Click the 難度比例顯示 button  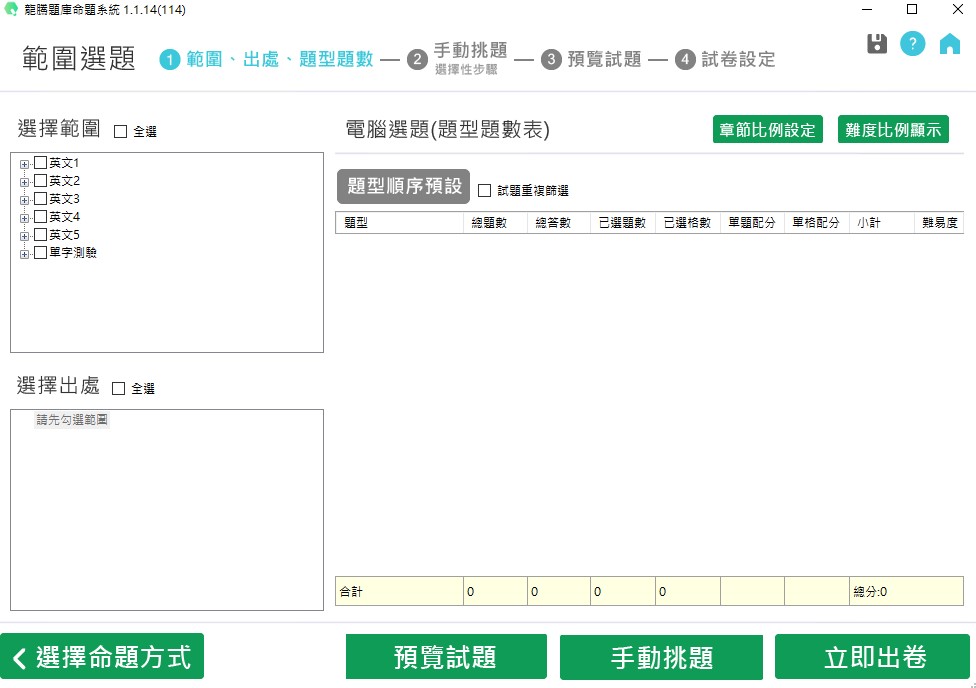pos(893,130)
